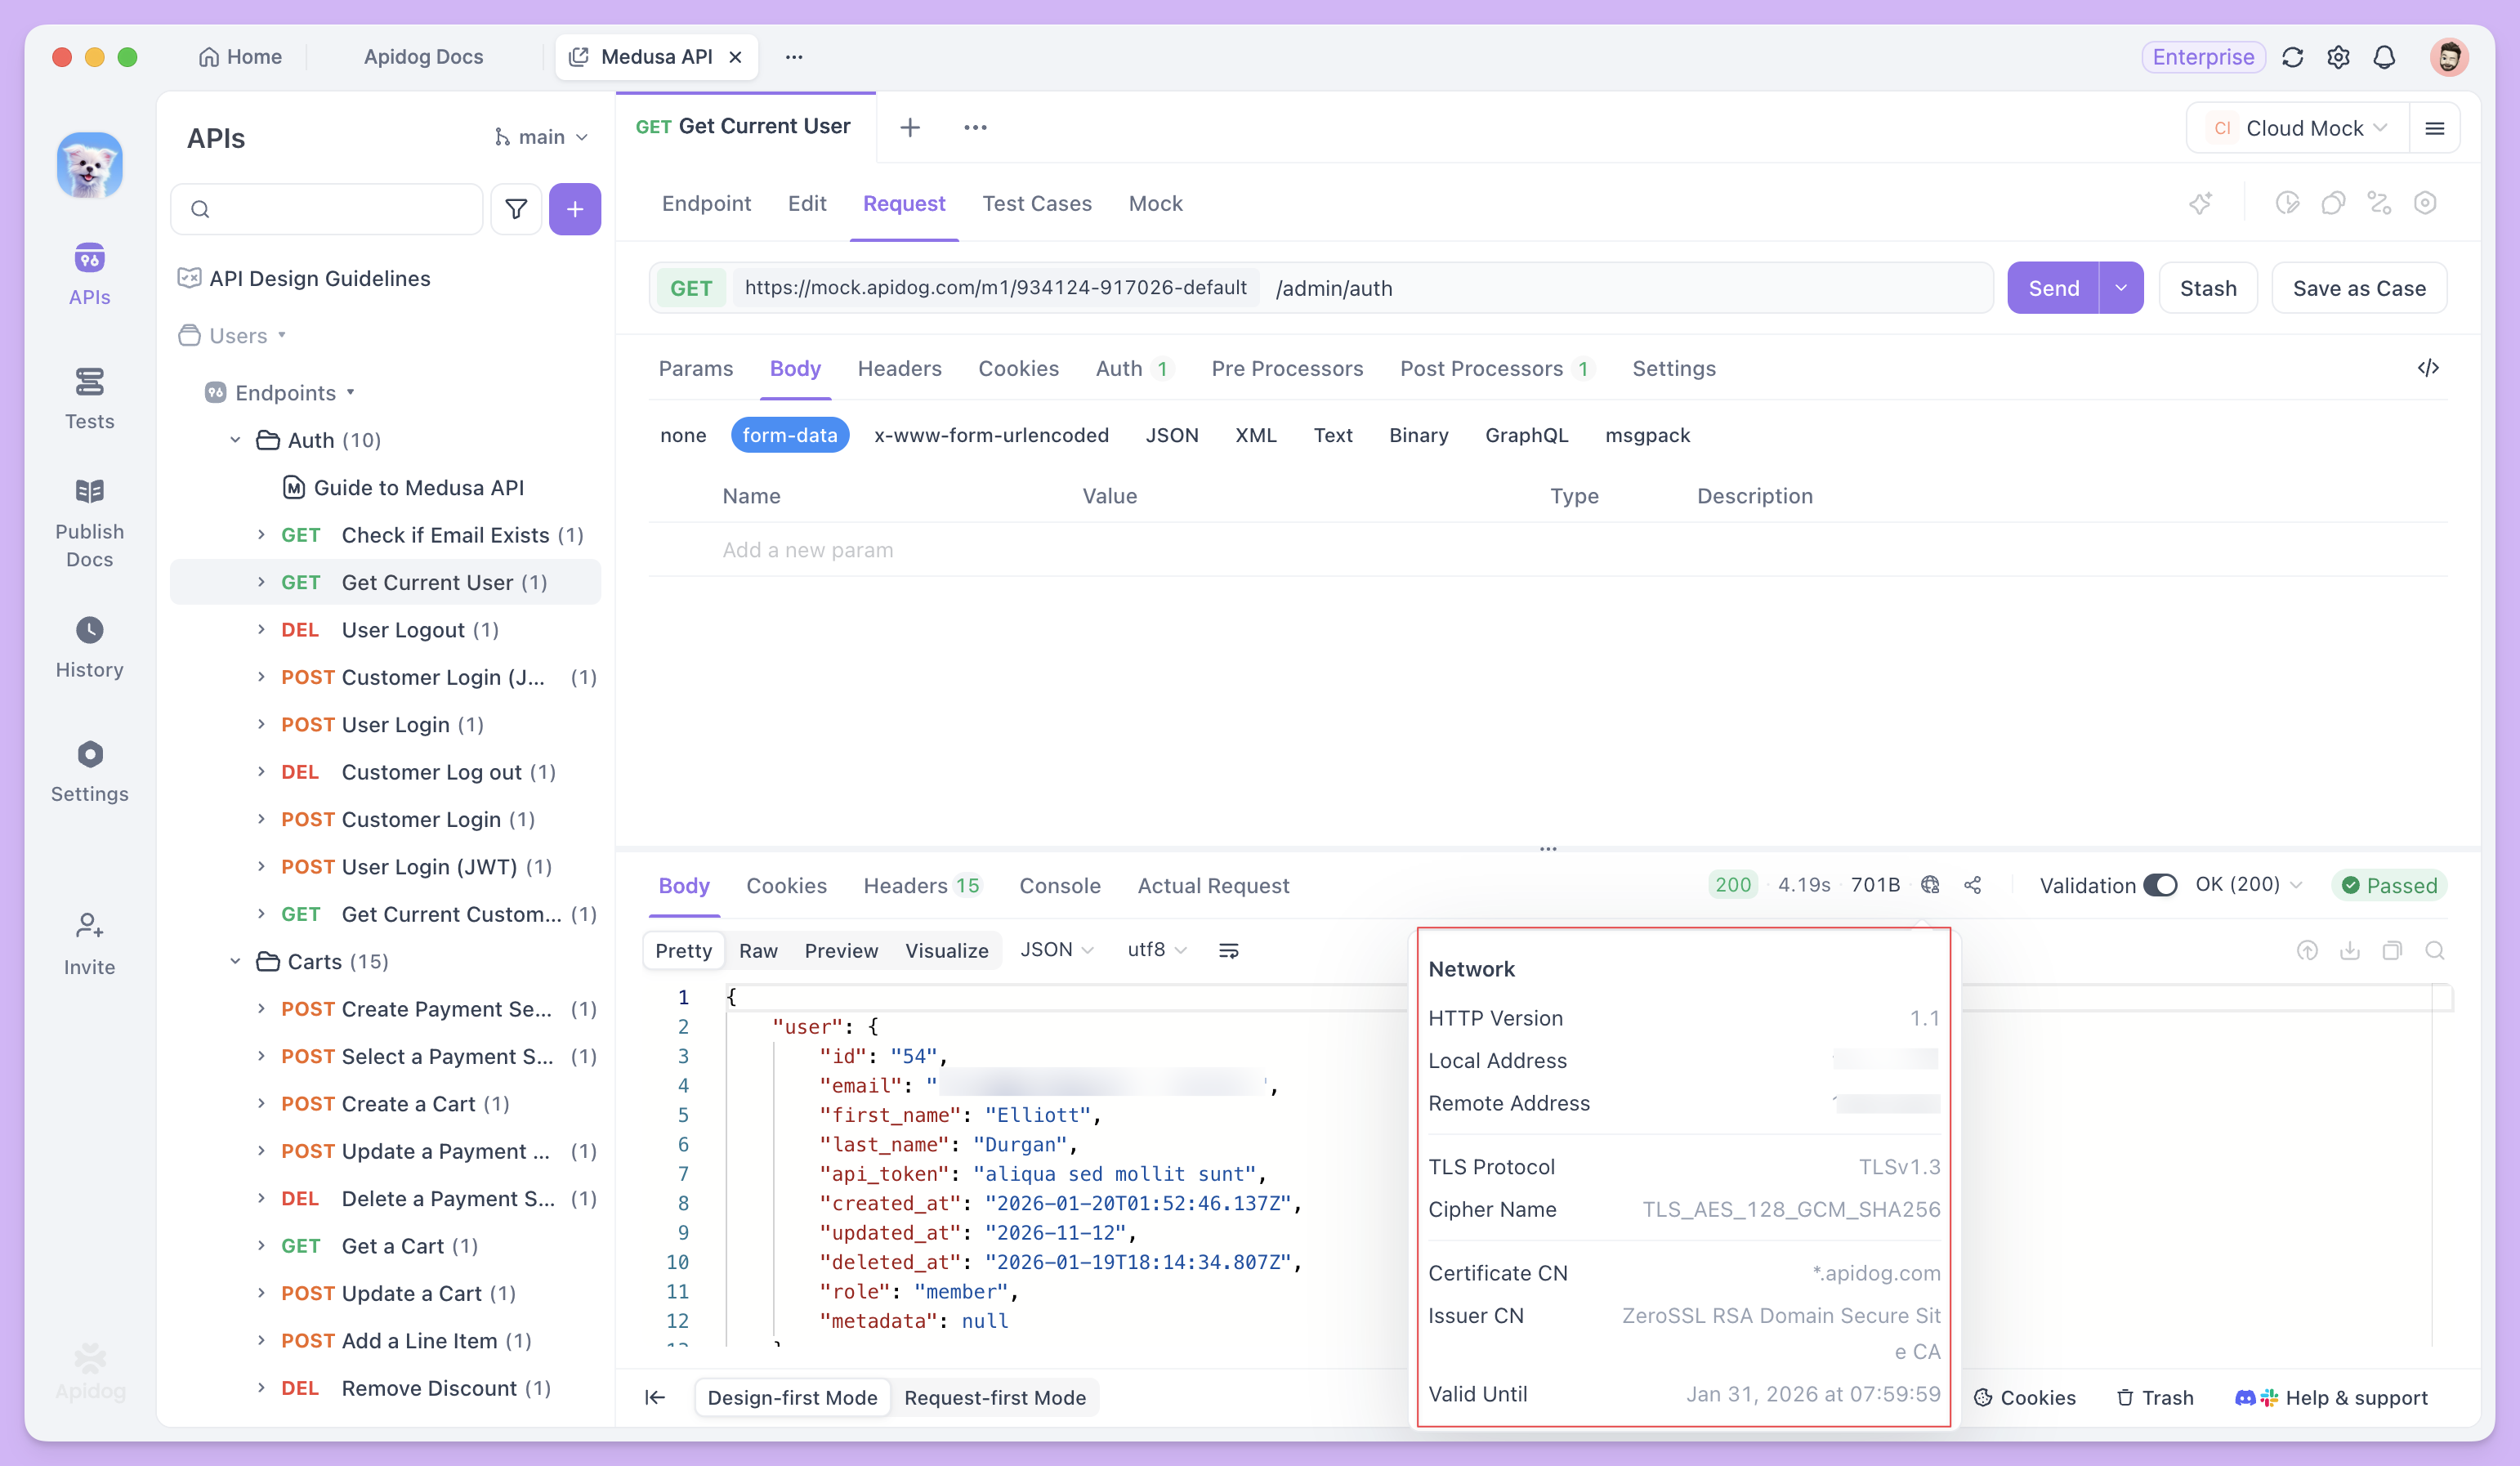The height and width of the screenshot is (1466, 2520).
Task: Toggle the word wrap icon in response
Action: point(1229,950)
